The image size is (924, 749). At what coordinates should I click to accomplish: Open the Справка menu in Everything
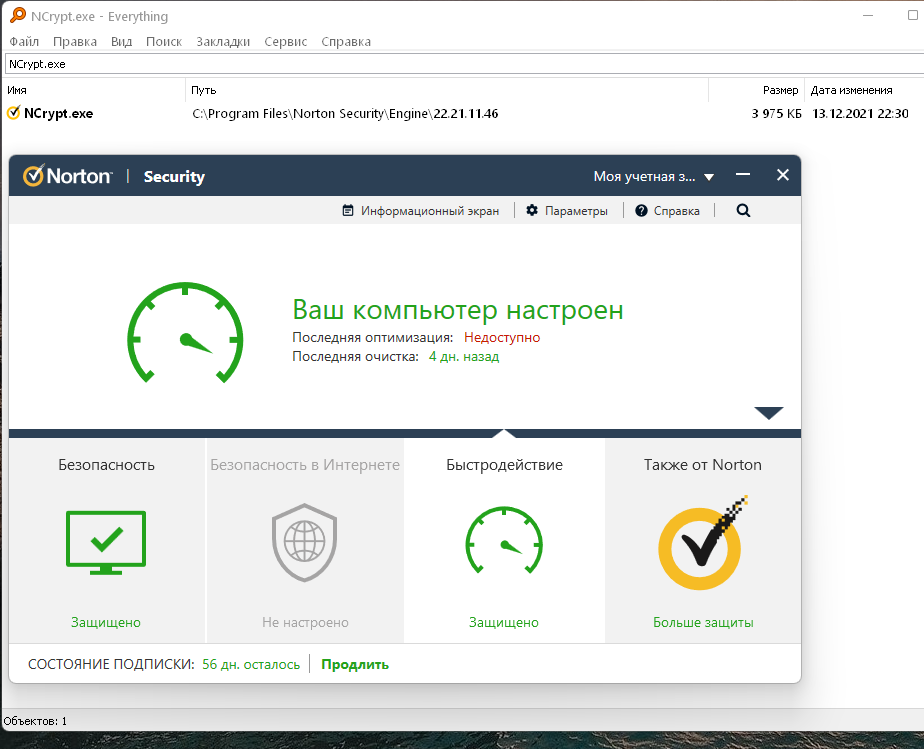tap(346, 41)
